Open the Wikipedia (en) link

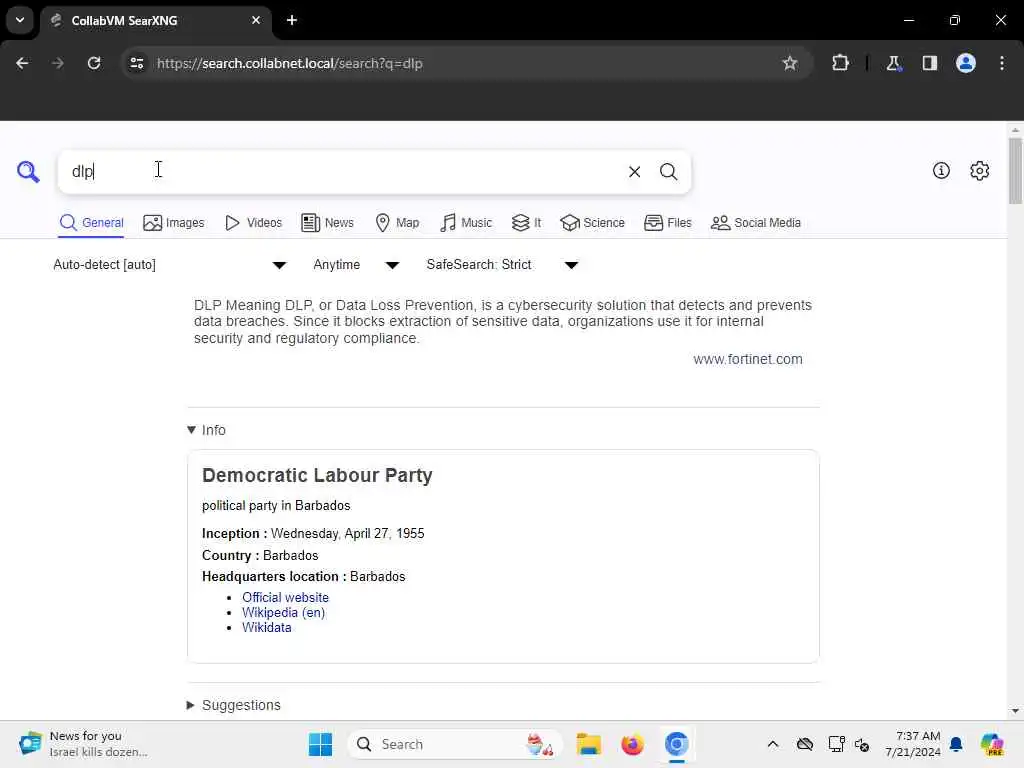coord(283,613)
